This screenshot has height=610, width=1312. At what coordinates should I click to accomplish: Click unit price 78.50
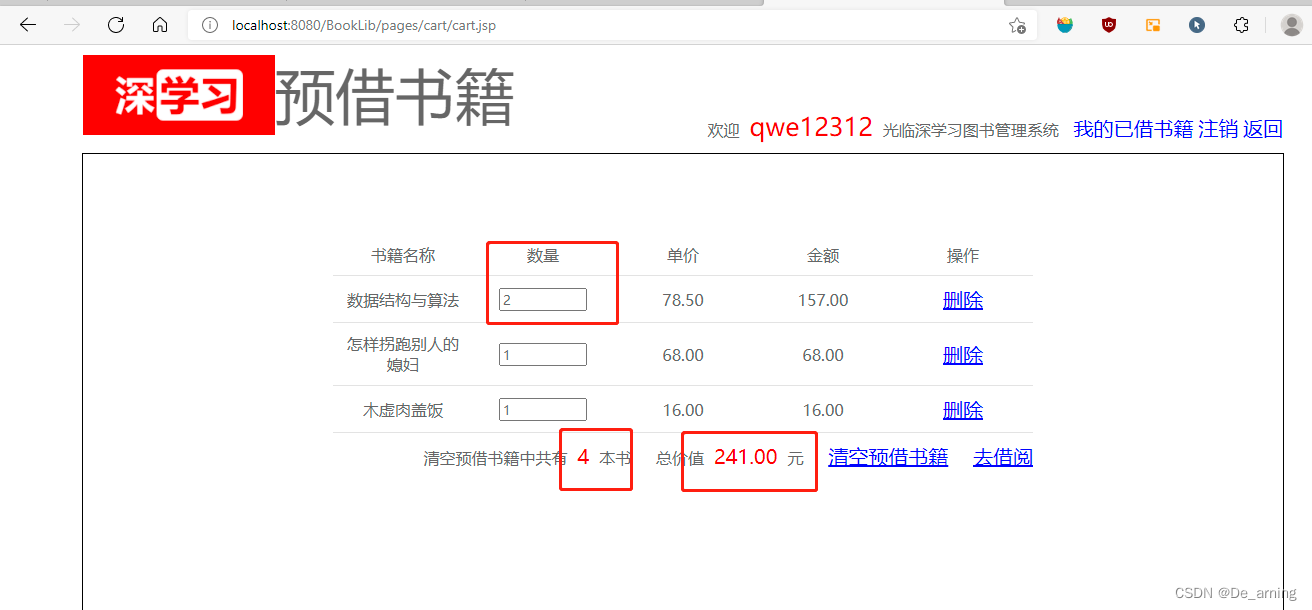(683, 300)
